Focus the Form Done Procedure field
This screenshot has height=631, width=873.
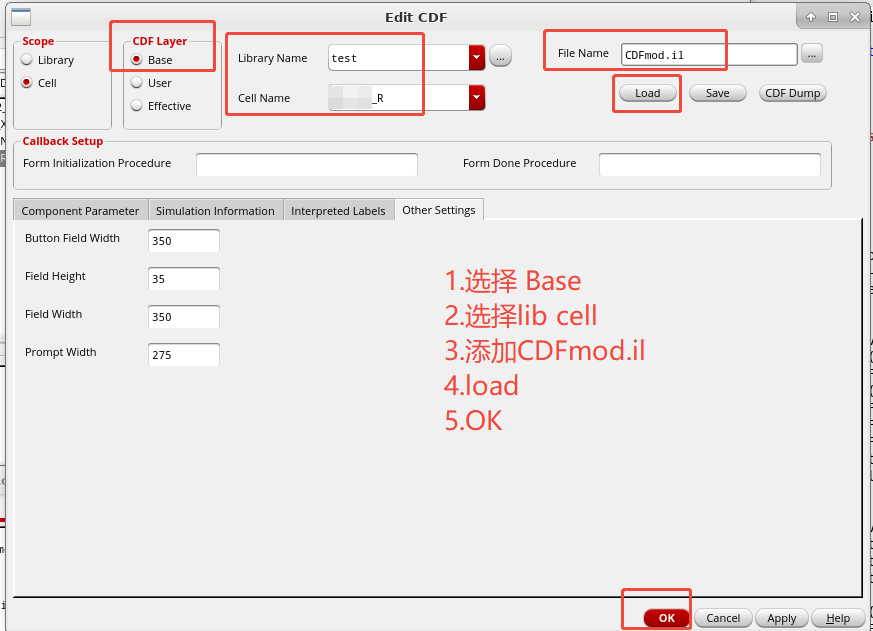point(709,164)
